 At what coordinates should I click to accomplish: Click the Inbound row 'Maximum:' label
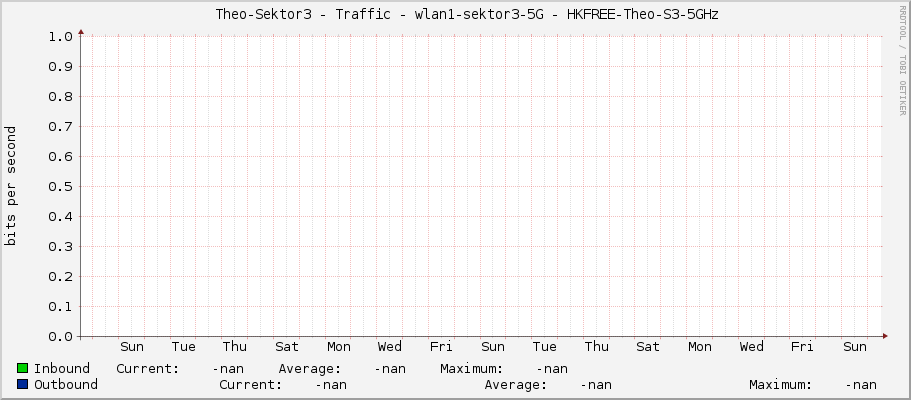472,369
